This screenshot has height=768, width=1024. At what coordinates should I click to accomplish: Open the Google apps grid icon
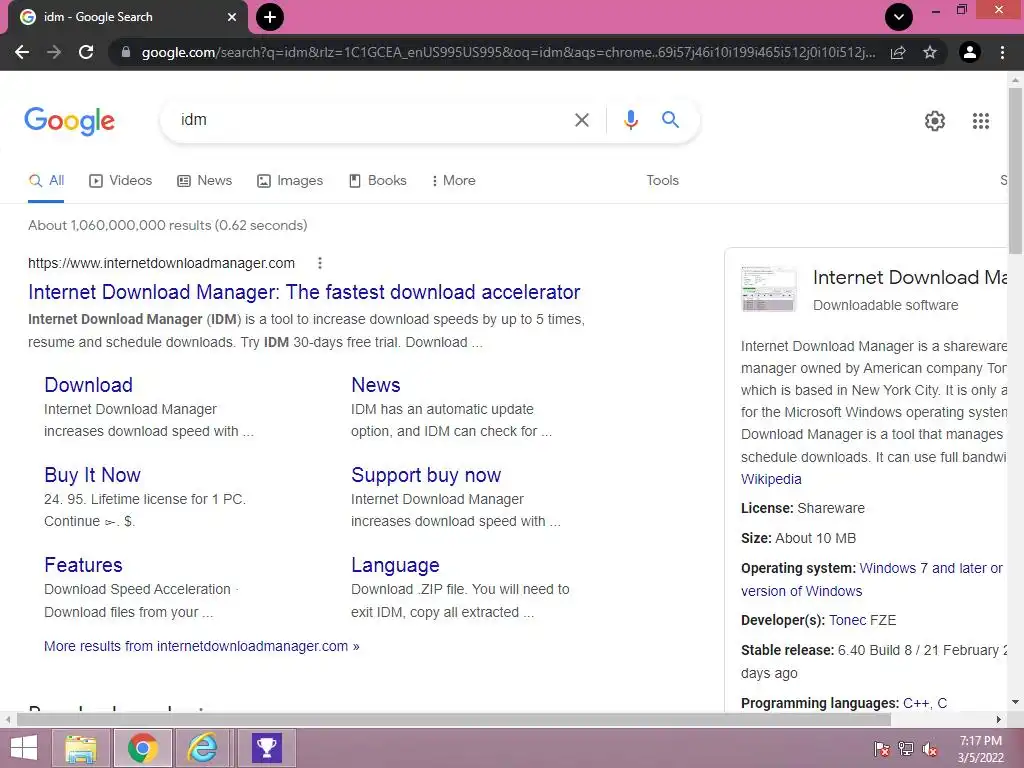(981, 121)
